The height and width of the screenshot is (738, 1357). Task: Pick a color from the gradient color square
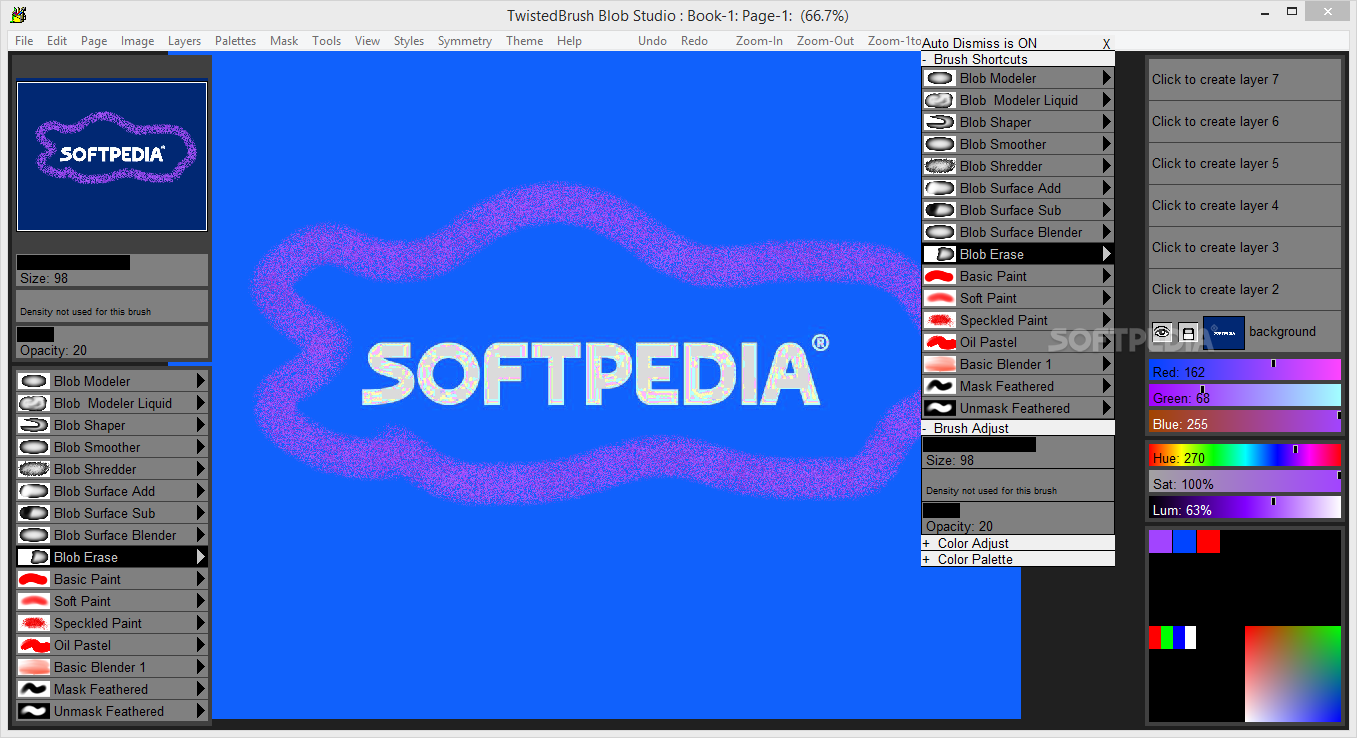(x=1292, y=673)
